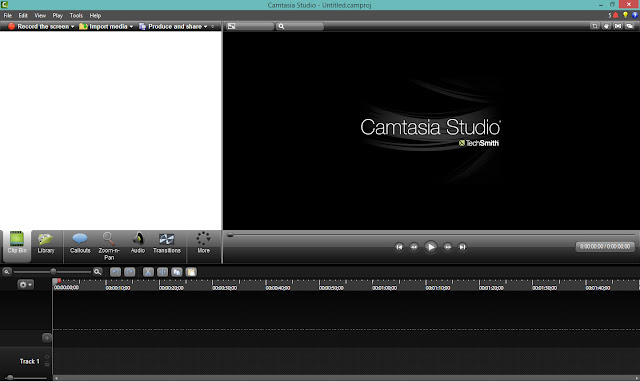This screenshot has width=640, height=382.
Task: Undo the last timeline action
Action: 115,272
